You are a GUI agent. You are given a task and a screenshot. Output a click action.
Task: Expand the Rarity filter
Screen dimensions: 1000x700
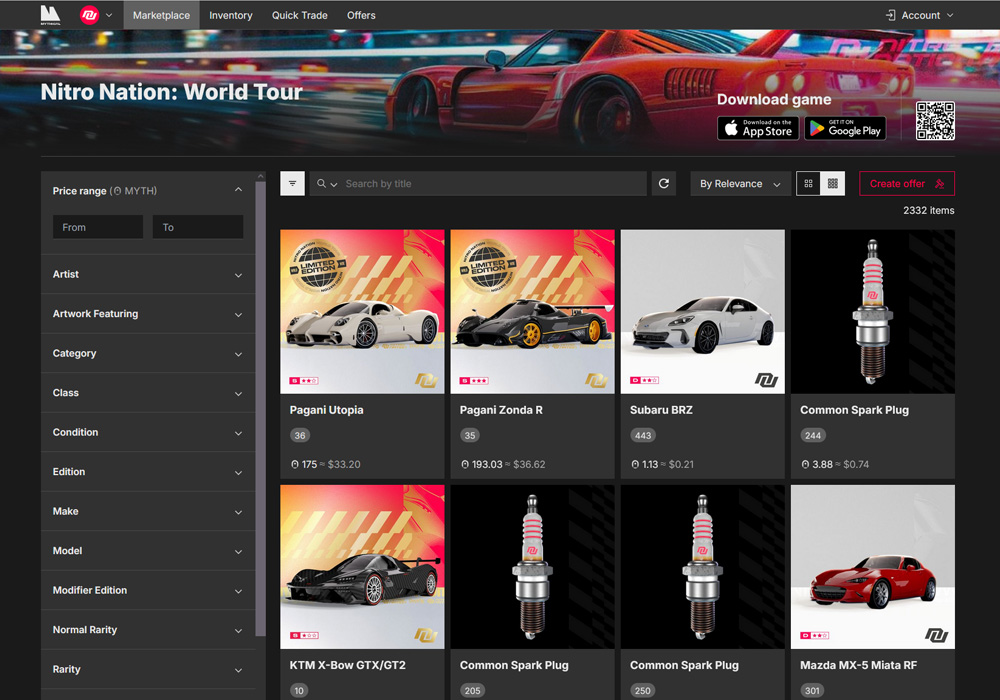(x=148, y=669)
